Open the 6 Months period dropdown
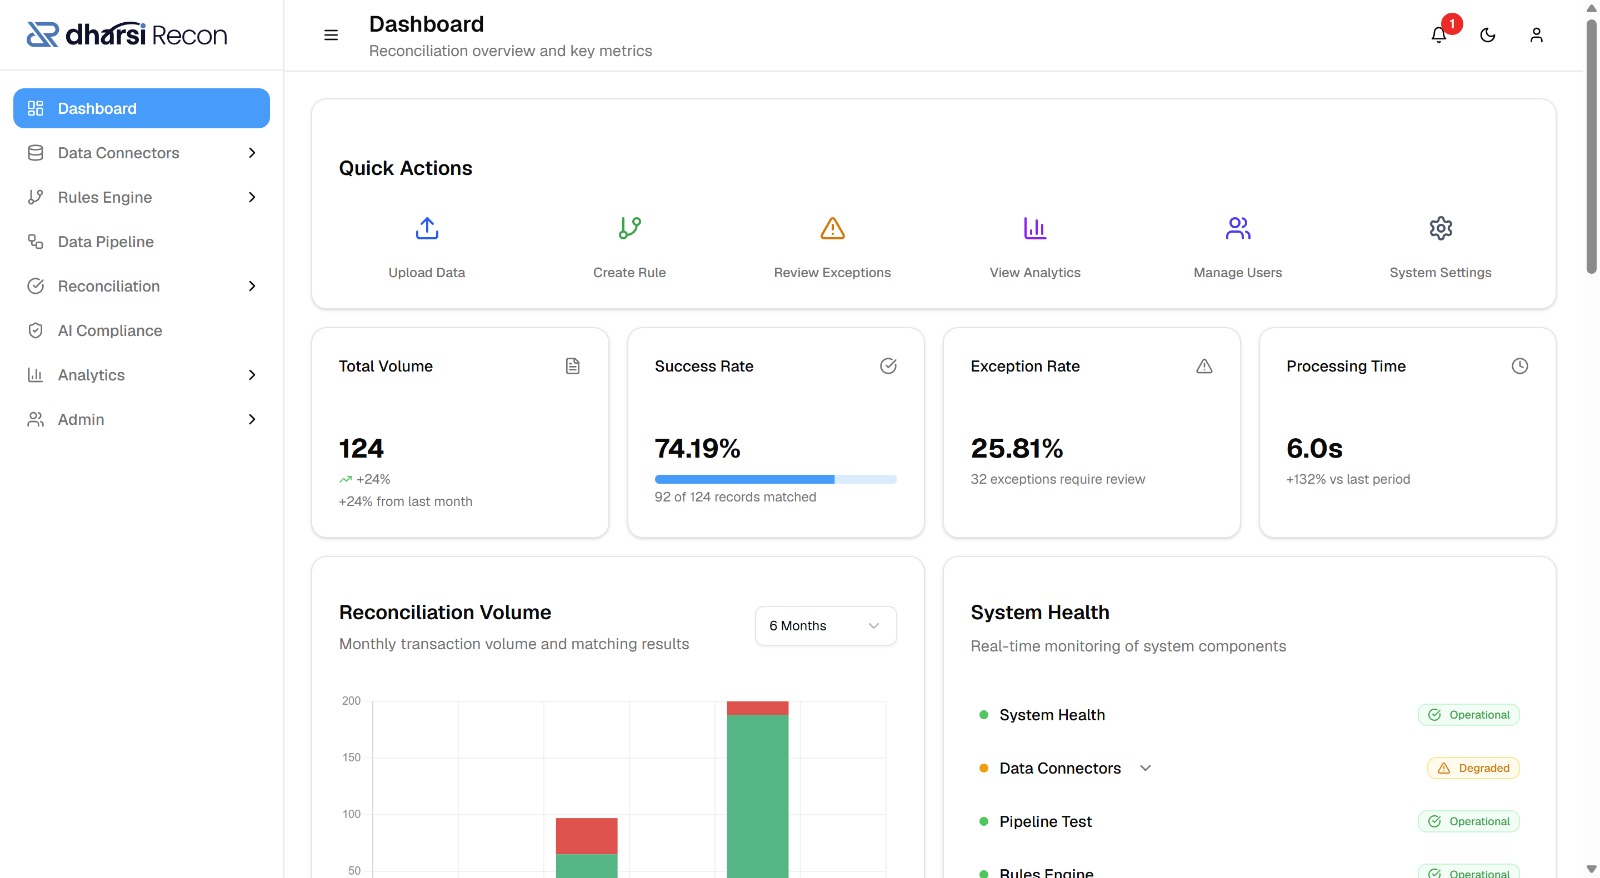The width and height of the screenshot is (1600, 878). [825, 626]
